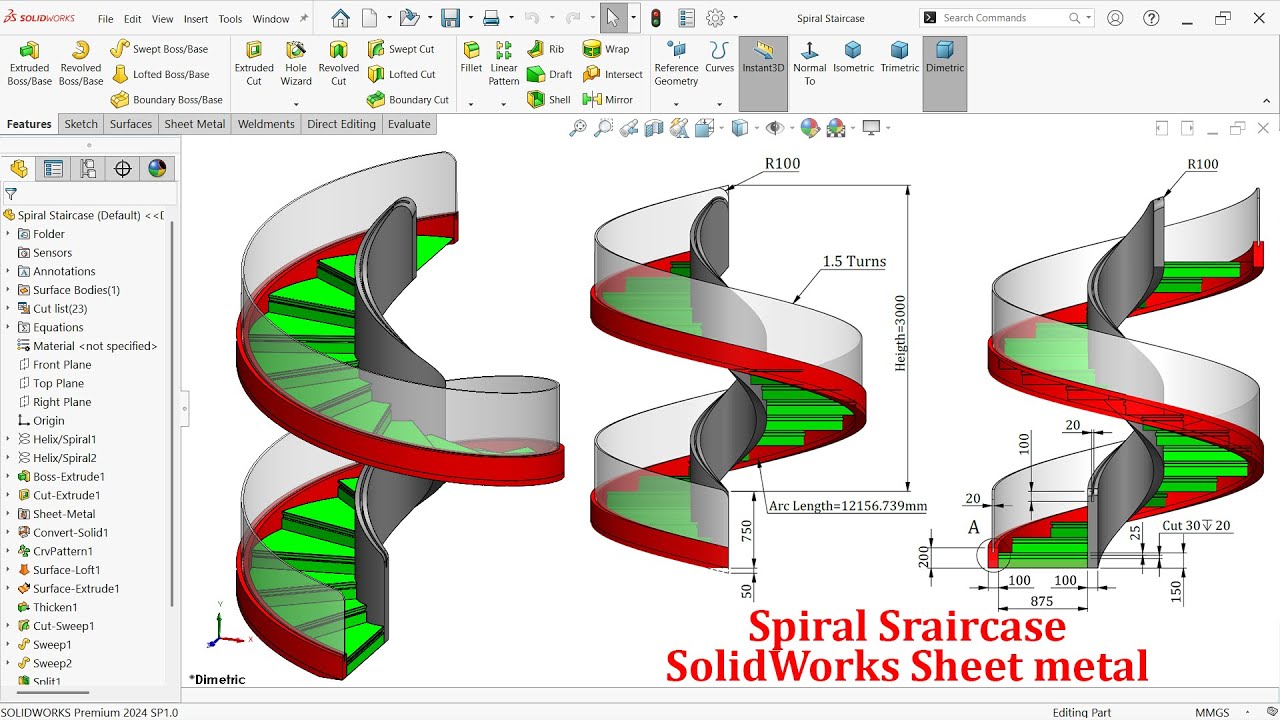Select the Revolved Boss/Base tool
This screenshot has width=1280, height=720.
pos(81,63)
